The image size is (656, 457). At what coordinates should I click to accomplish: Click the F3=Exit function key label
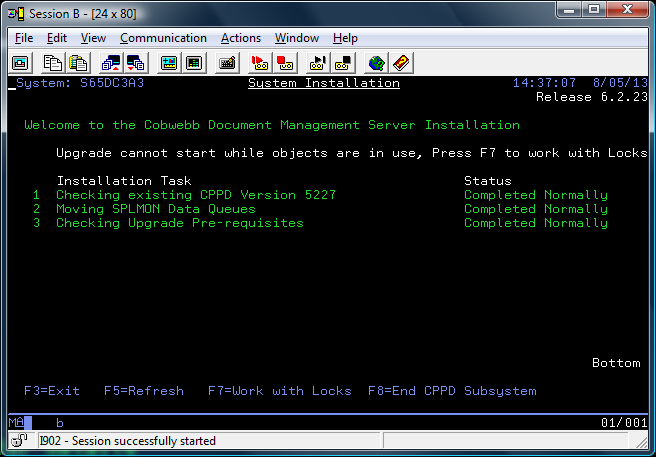[x=52, y=391]
